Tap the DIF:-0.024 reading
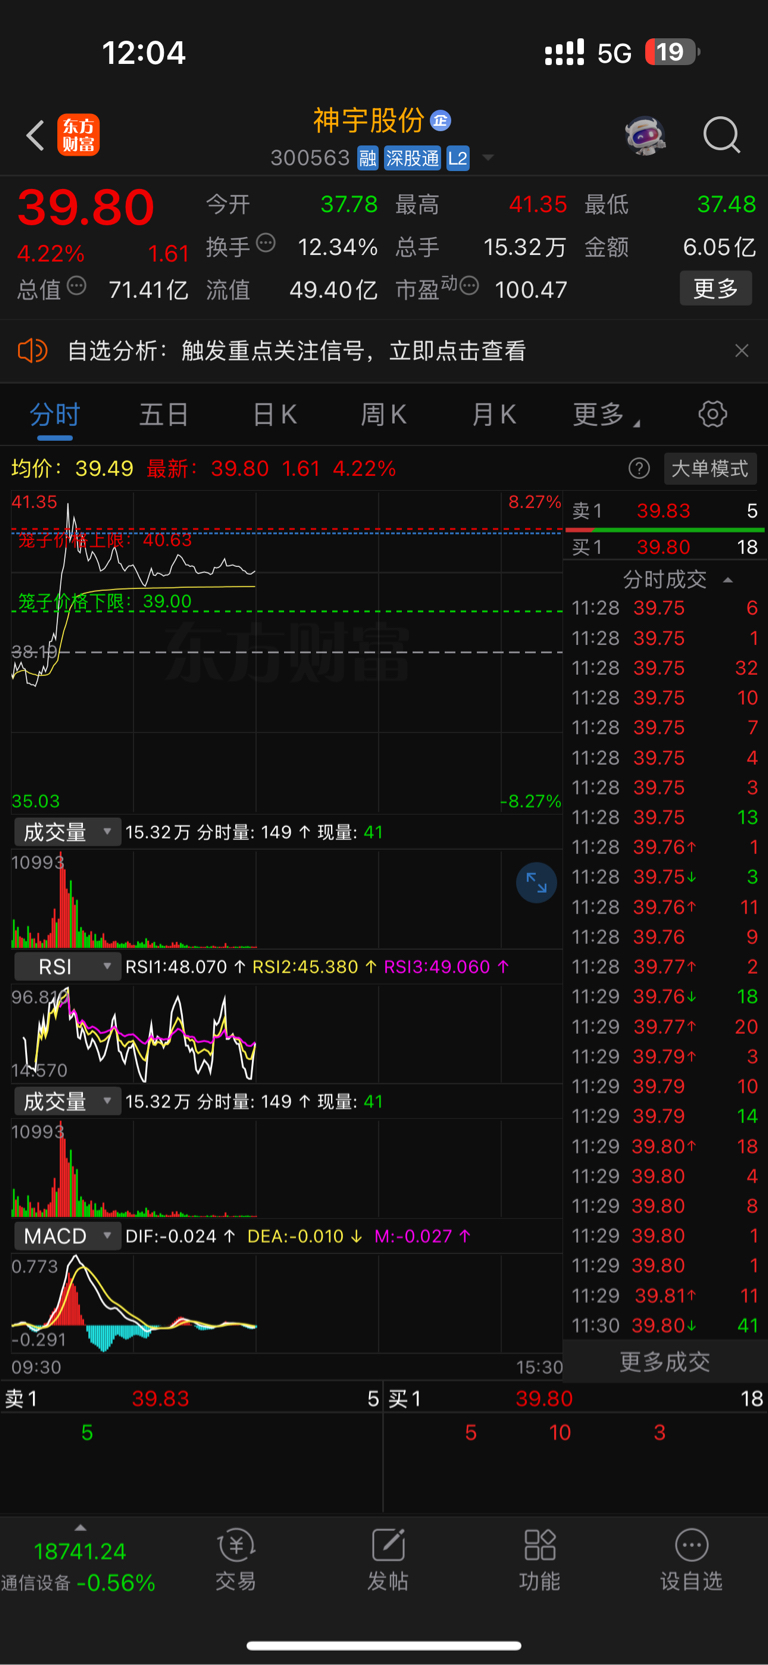The height and width of the screenshot is (1665, 768). [181, 1237]
